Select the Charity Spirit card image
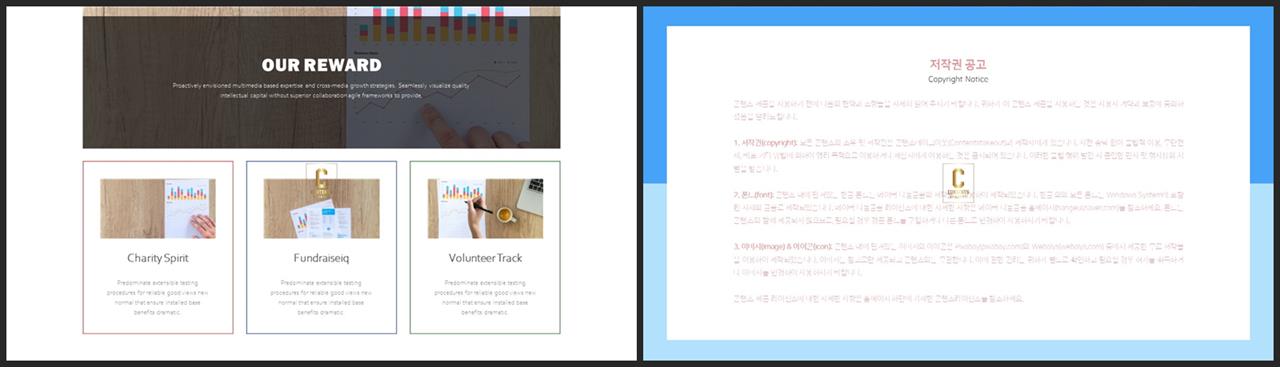Screen dimensions: 1280x367 point(158,208)
